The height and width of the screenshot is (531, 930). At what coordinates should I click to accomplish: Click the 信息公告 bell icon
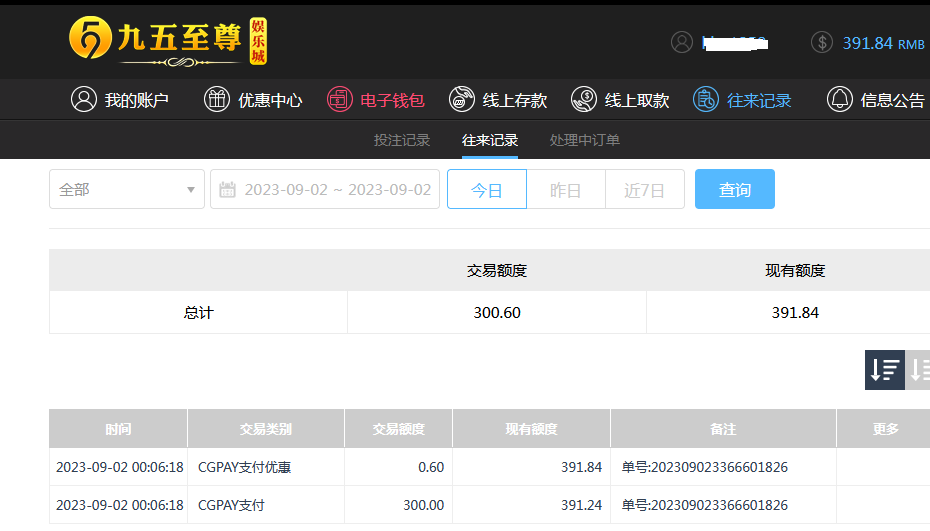pos(840,99)
